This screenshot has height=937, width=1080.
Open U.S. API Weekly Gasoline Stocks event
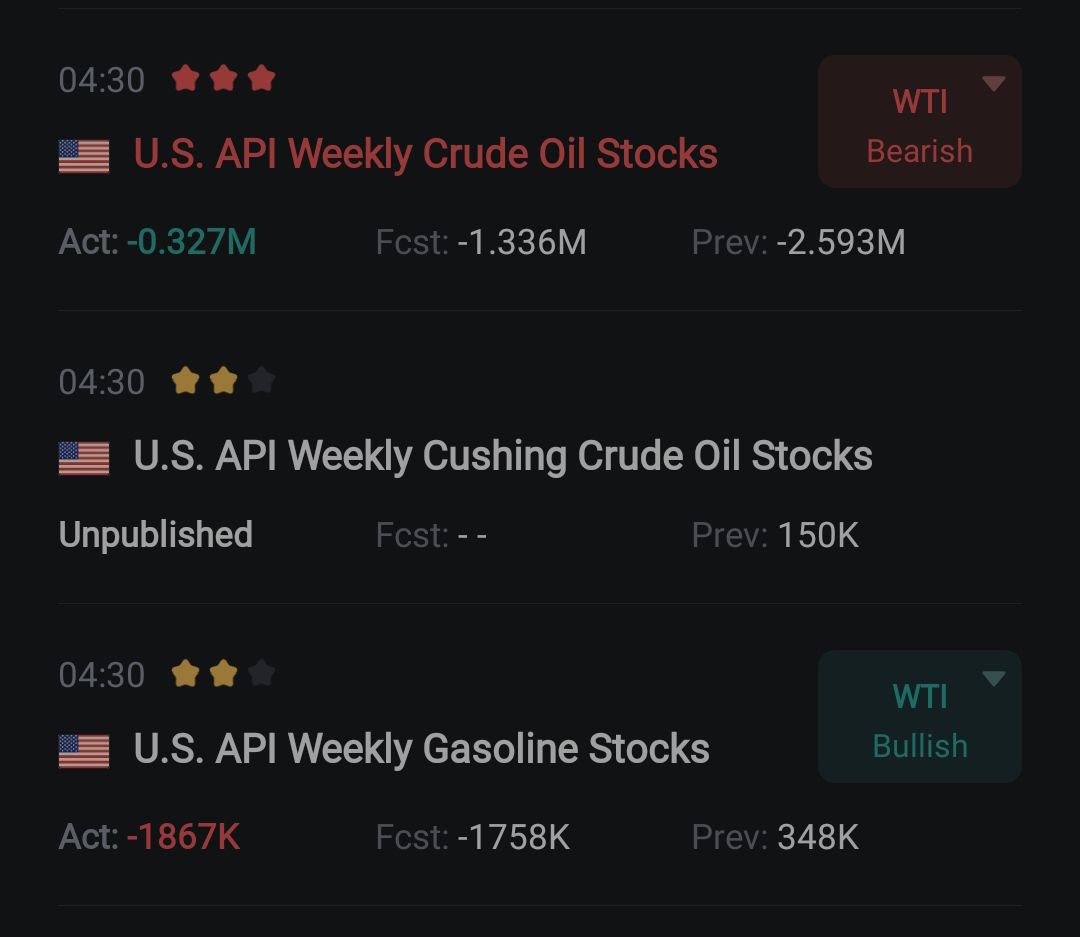point(422,749)
